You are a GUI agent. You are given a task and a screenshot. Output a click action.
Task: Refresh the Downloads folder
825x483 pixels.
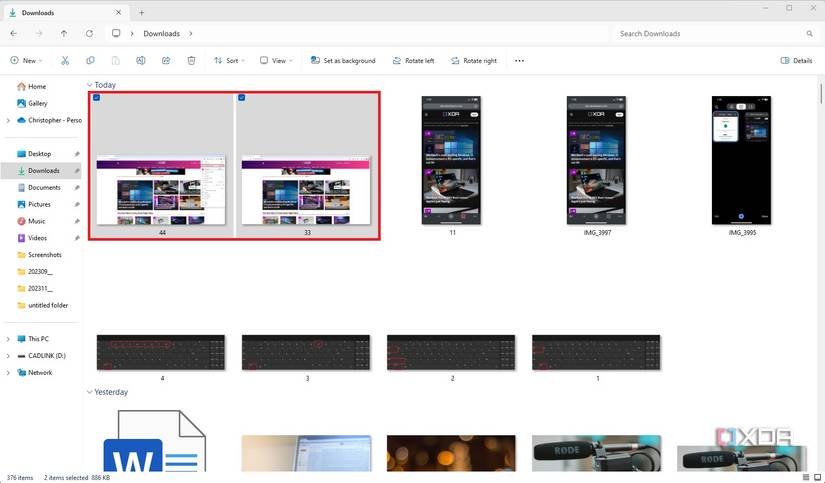click(x=89, y=33)
